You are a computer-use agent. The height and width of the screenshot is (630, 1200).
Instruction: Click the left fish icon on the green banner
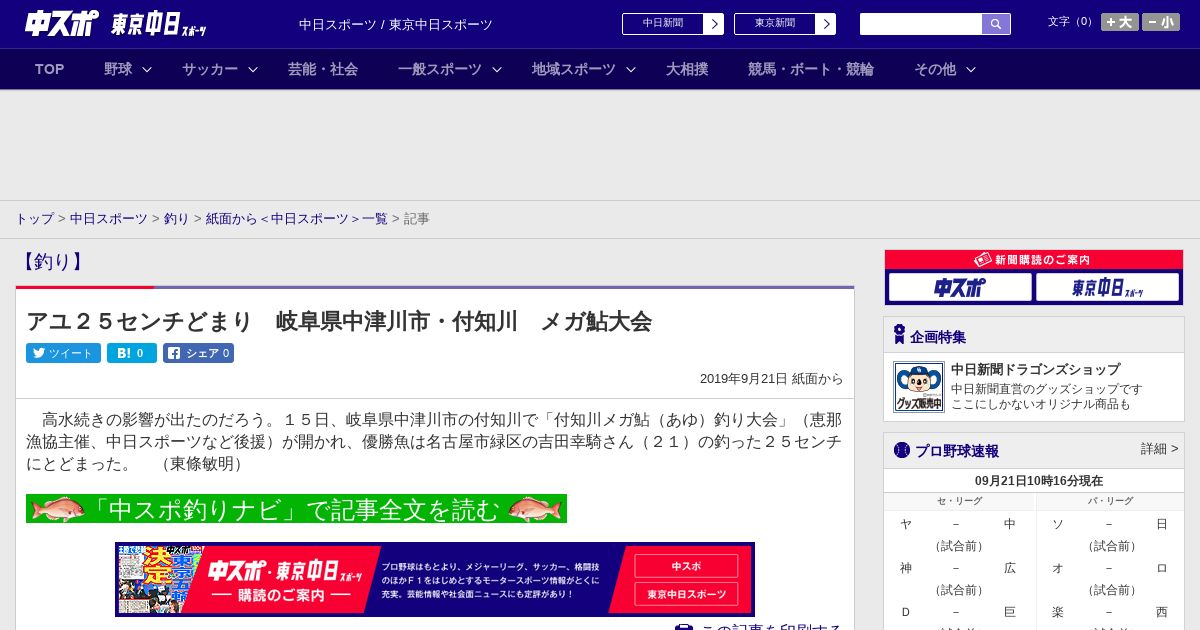point(58,509)
